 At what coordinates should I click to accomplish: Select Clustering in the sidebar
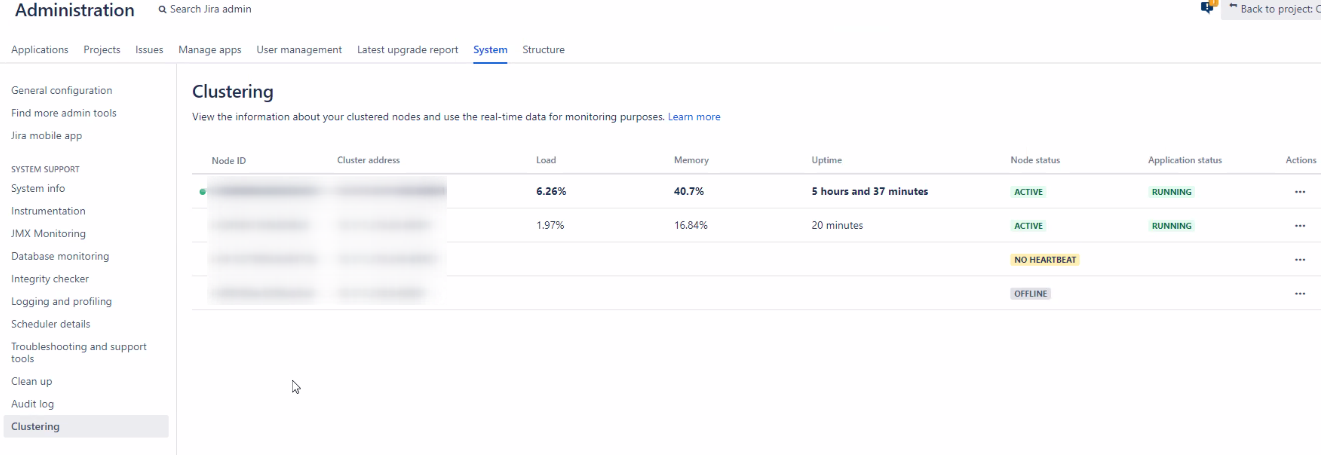[86, 427]
